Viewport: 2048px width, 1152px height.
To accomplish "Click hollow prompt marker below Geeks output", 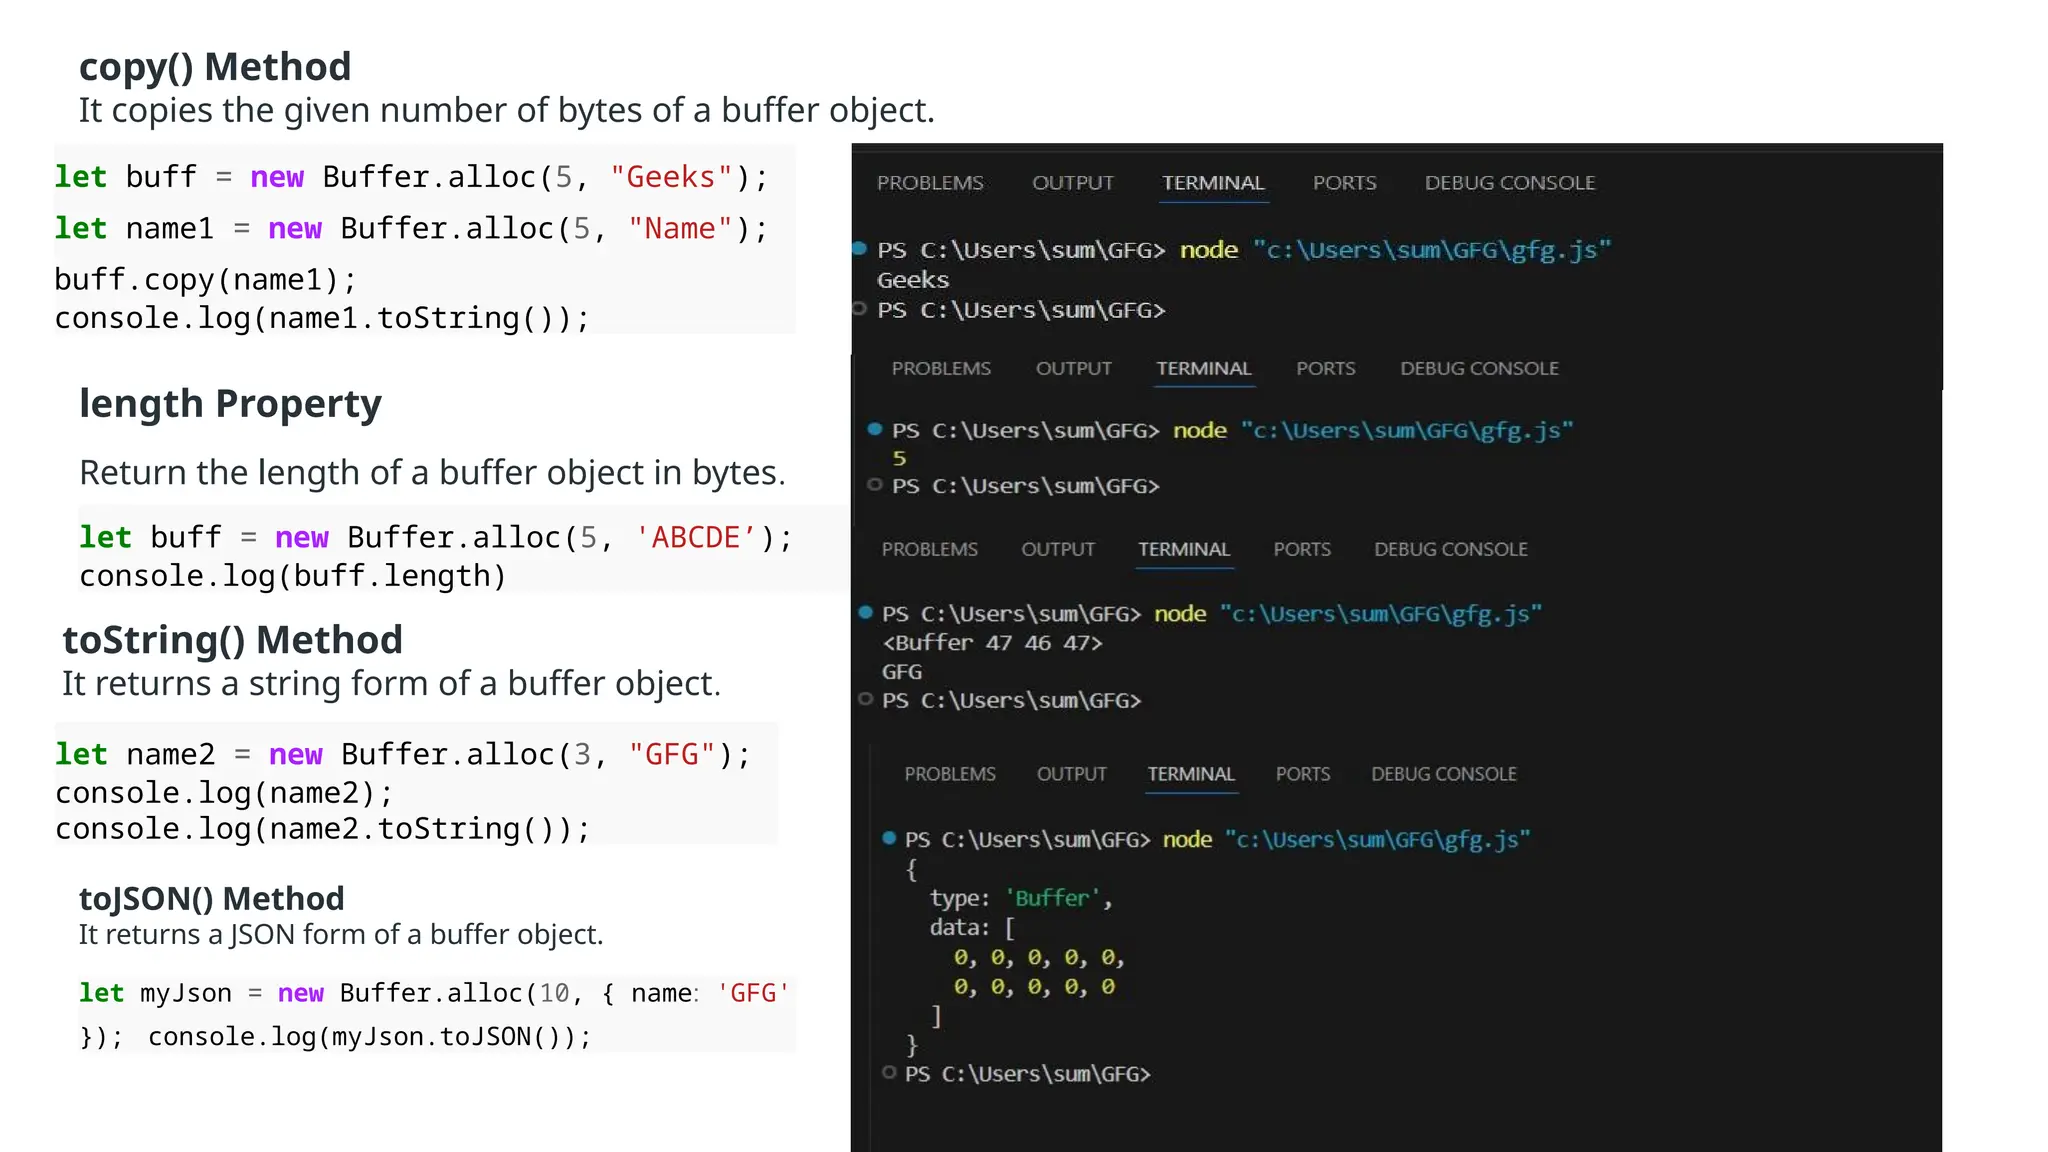I will click(x=859, y=309).
